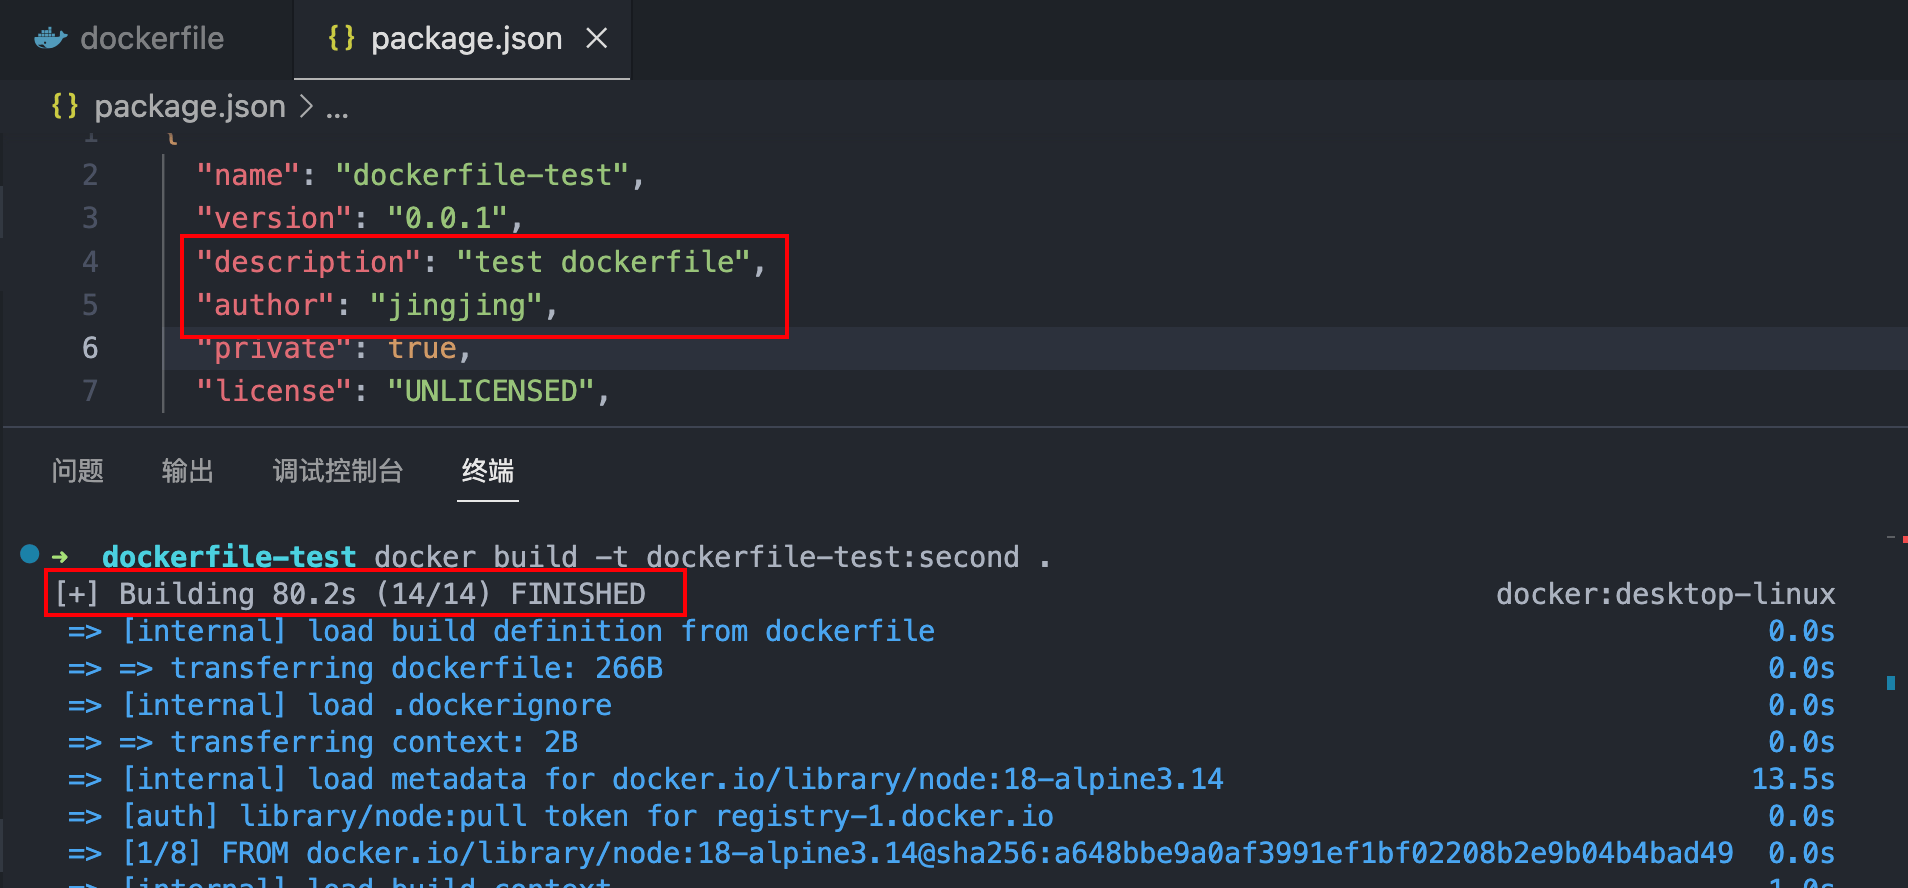Switch to the 调试控制台 debug console tab
The height and width of the screenshot is (888, 1908).
click(x=338, y=470)
